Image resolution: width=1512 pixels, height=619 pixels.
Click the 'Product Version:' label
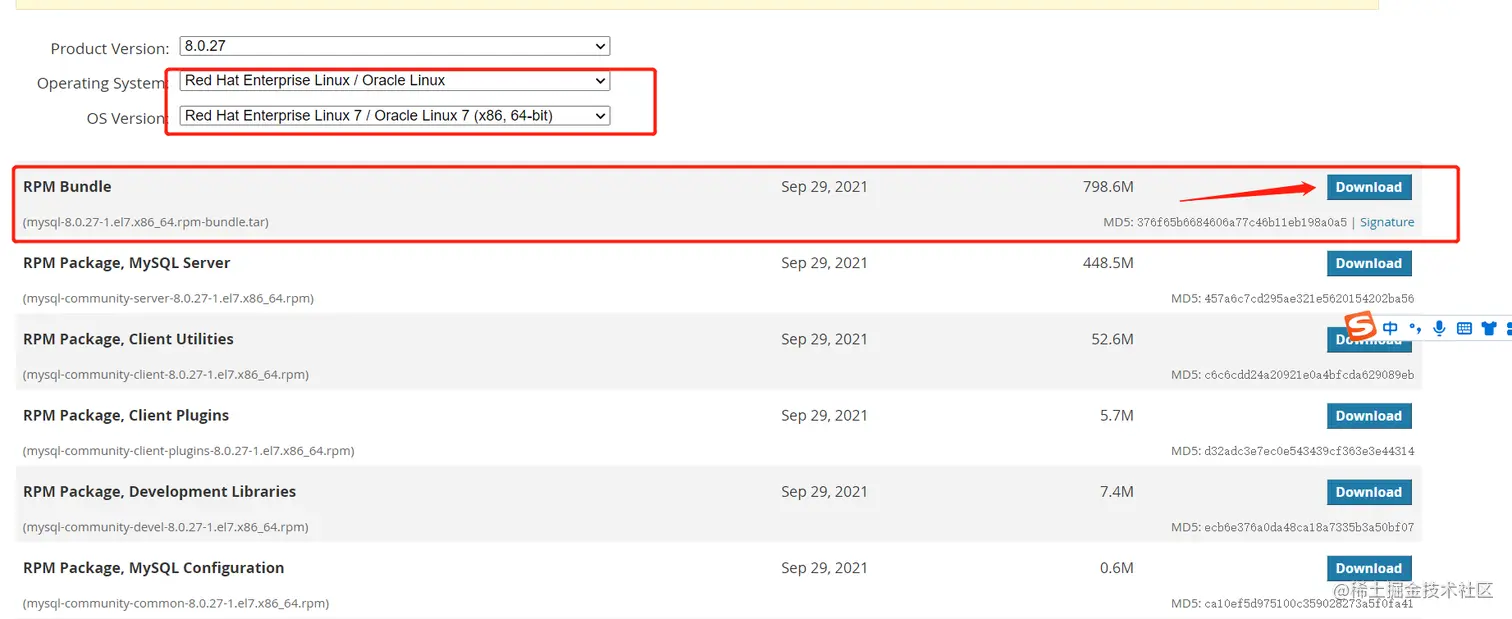pyautogui.click(x=110, y=48)
